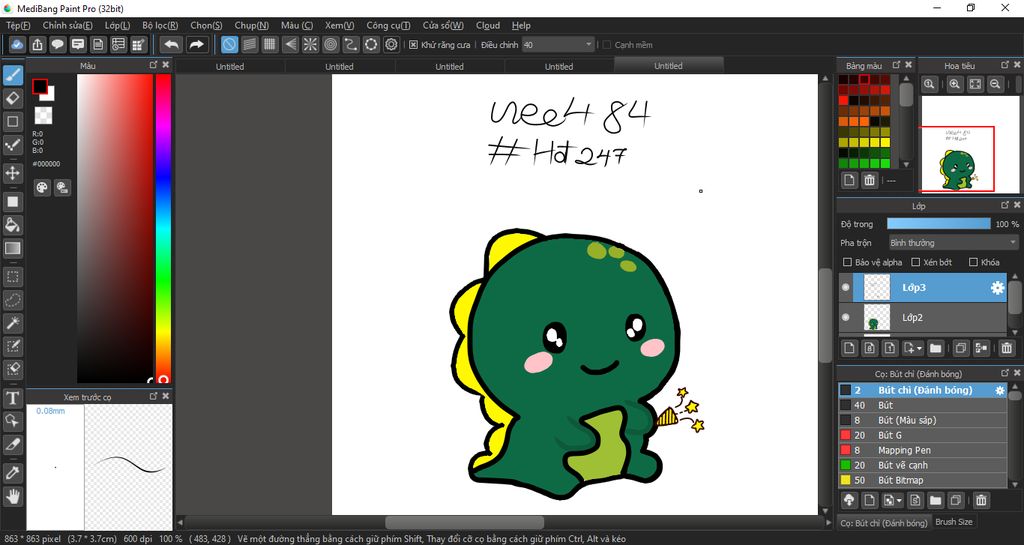Select the Bút vẽ cạnh brush
The image size is (1024, 545).
tap(923, 465)
